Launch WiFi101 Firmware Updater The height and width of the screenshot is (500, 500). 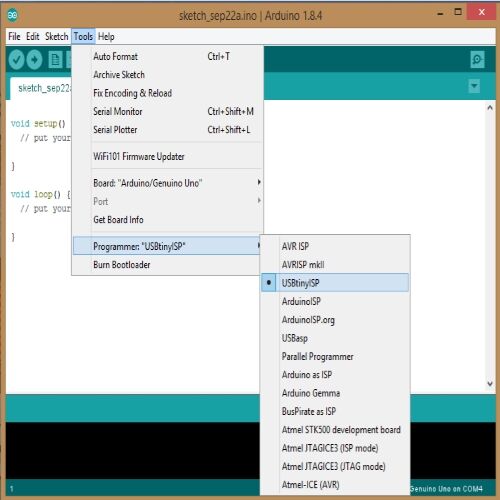(168, 156)
